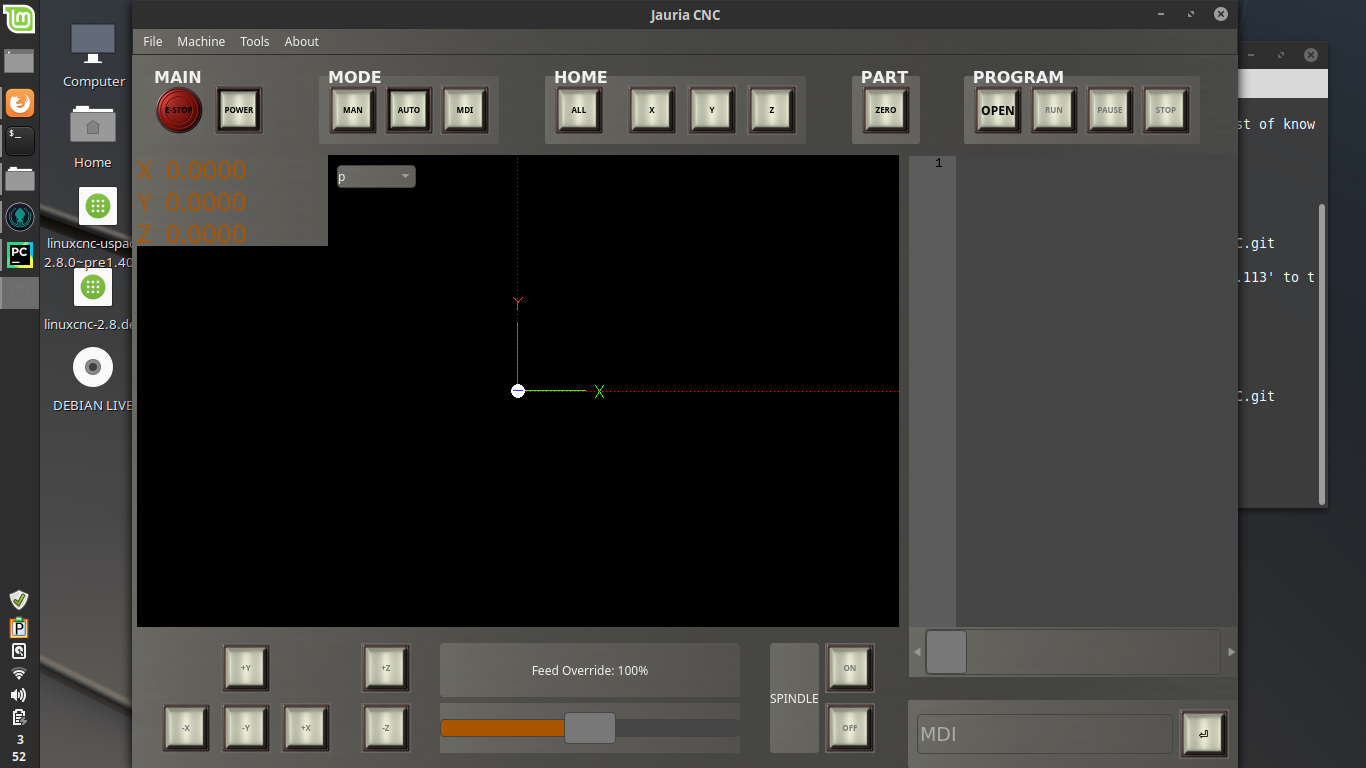Viewport: 1366px width, 768px height.
Task: Click the X 0.0000 position readout
Action: [191, 170]
